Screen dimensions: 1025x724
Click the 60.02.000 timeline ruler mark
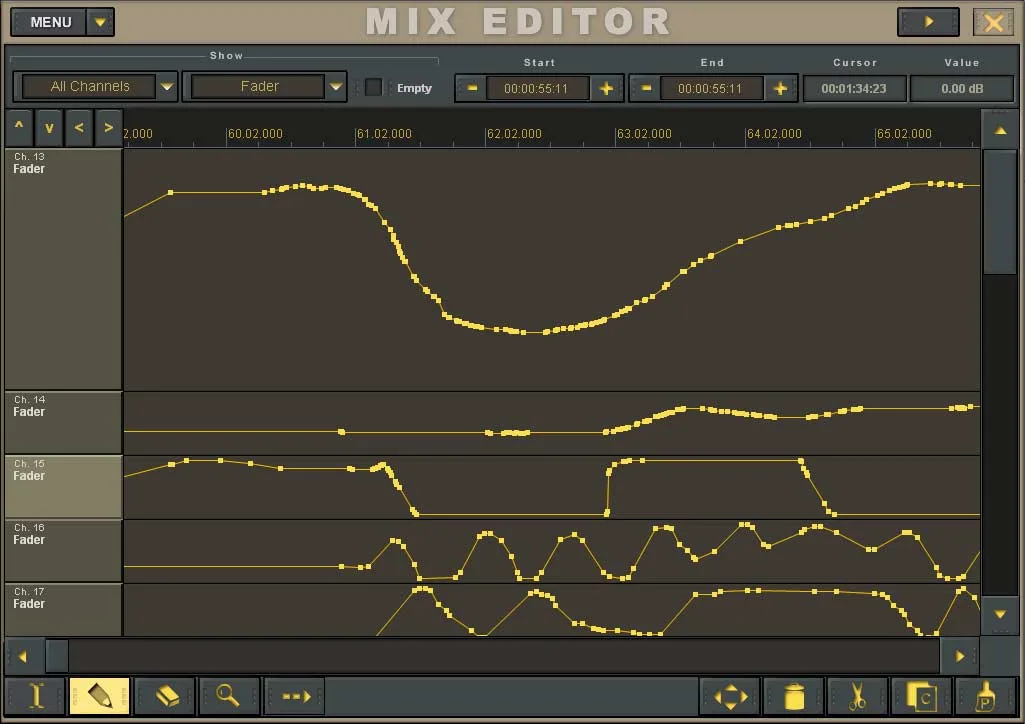(x=255, y=134)
